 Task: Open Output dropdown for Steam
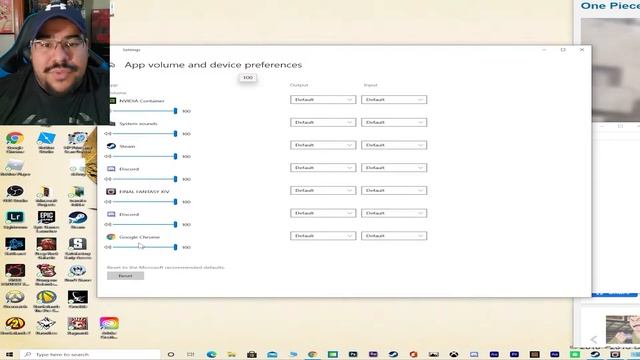[x=323, y=145]
